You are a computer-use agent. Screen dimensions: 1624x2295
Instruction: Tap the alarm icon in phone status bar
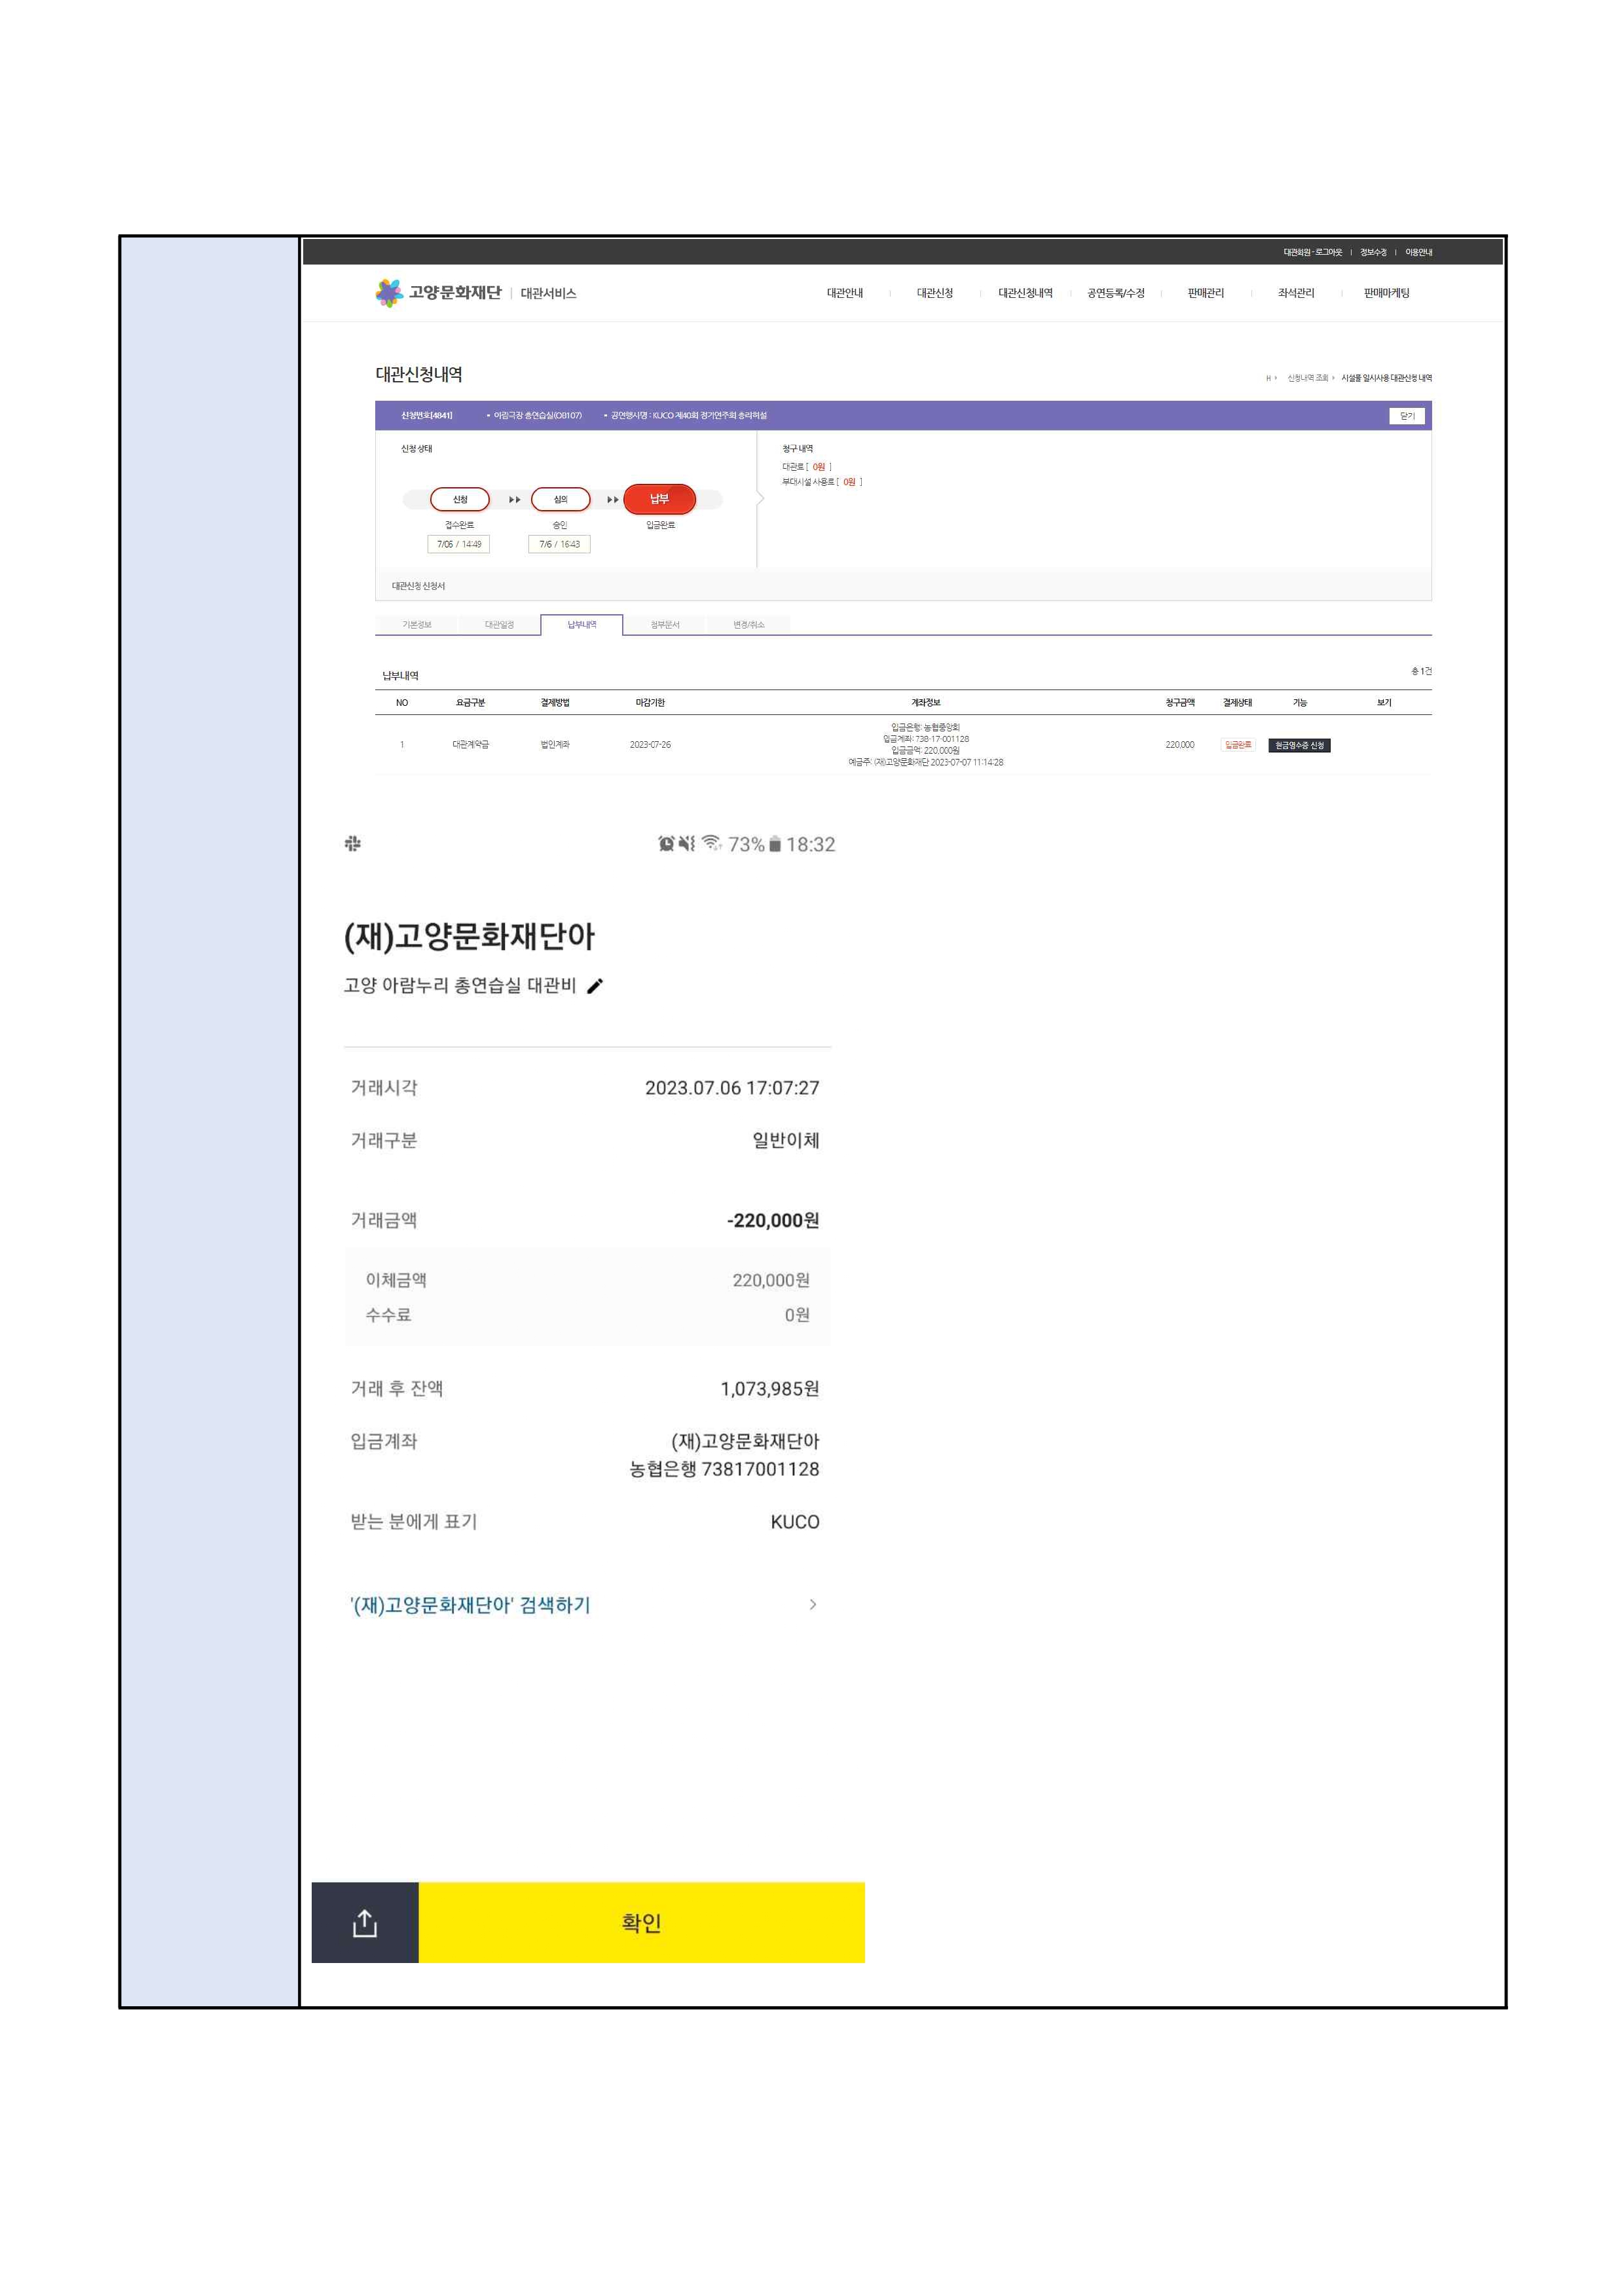point(666,844)
